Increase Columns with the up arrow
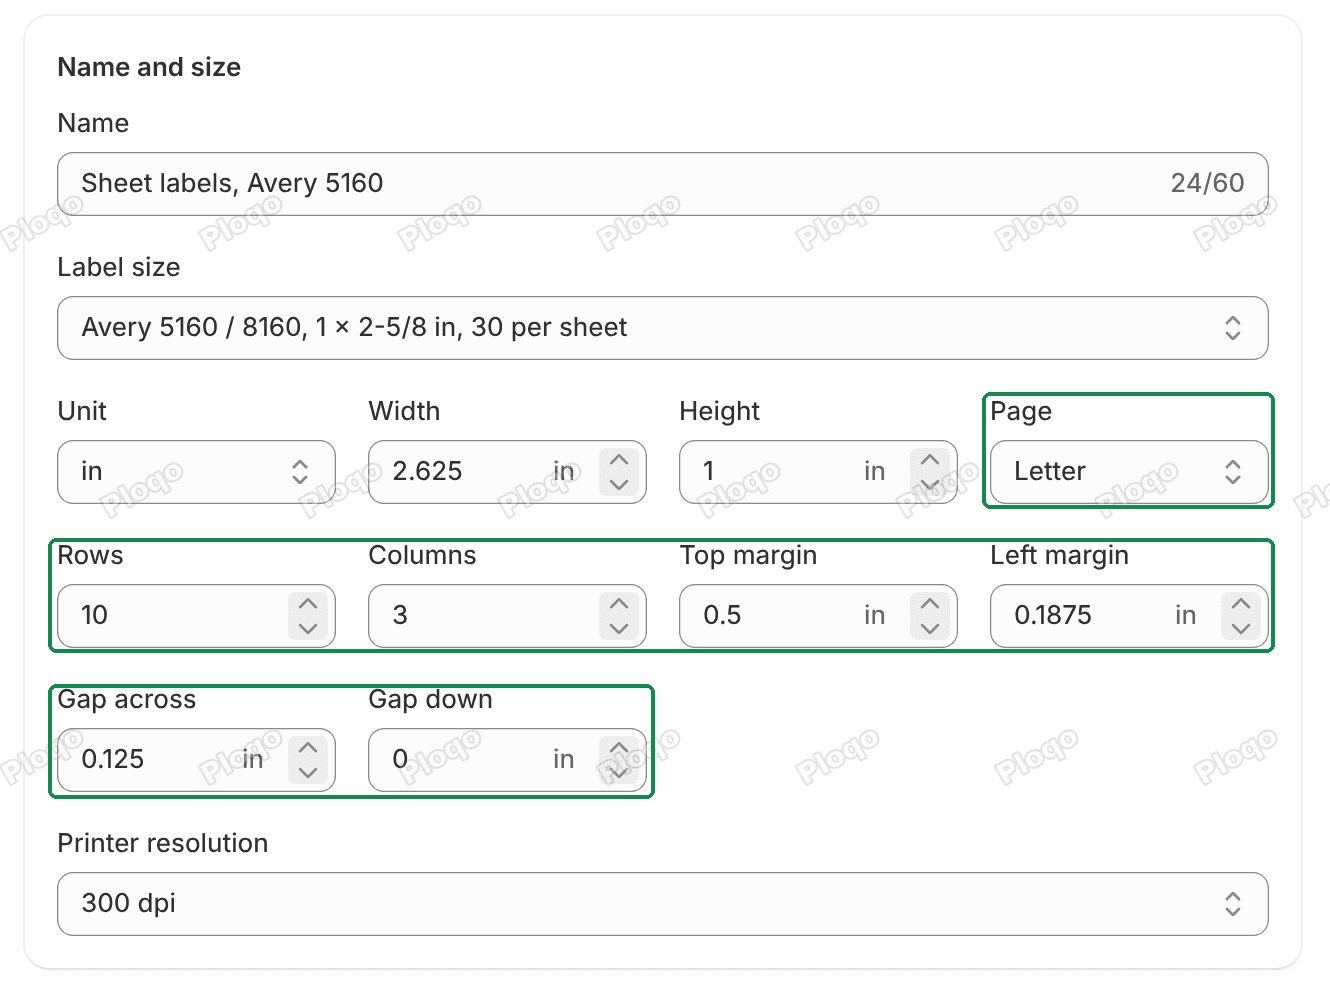Image resolution: width=1330 pixels, height=990 pixels. [619, 604]
